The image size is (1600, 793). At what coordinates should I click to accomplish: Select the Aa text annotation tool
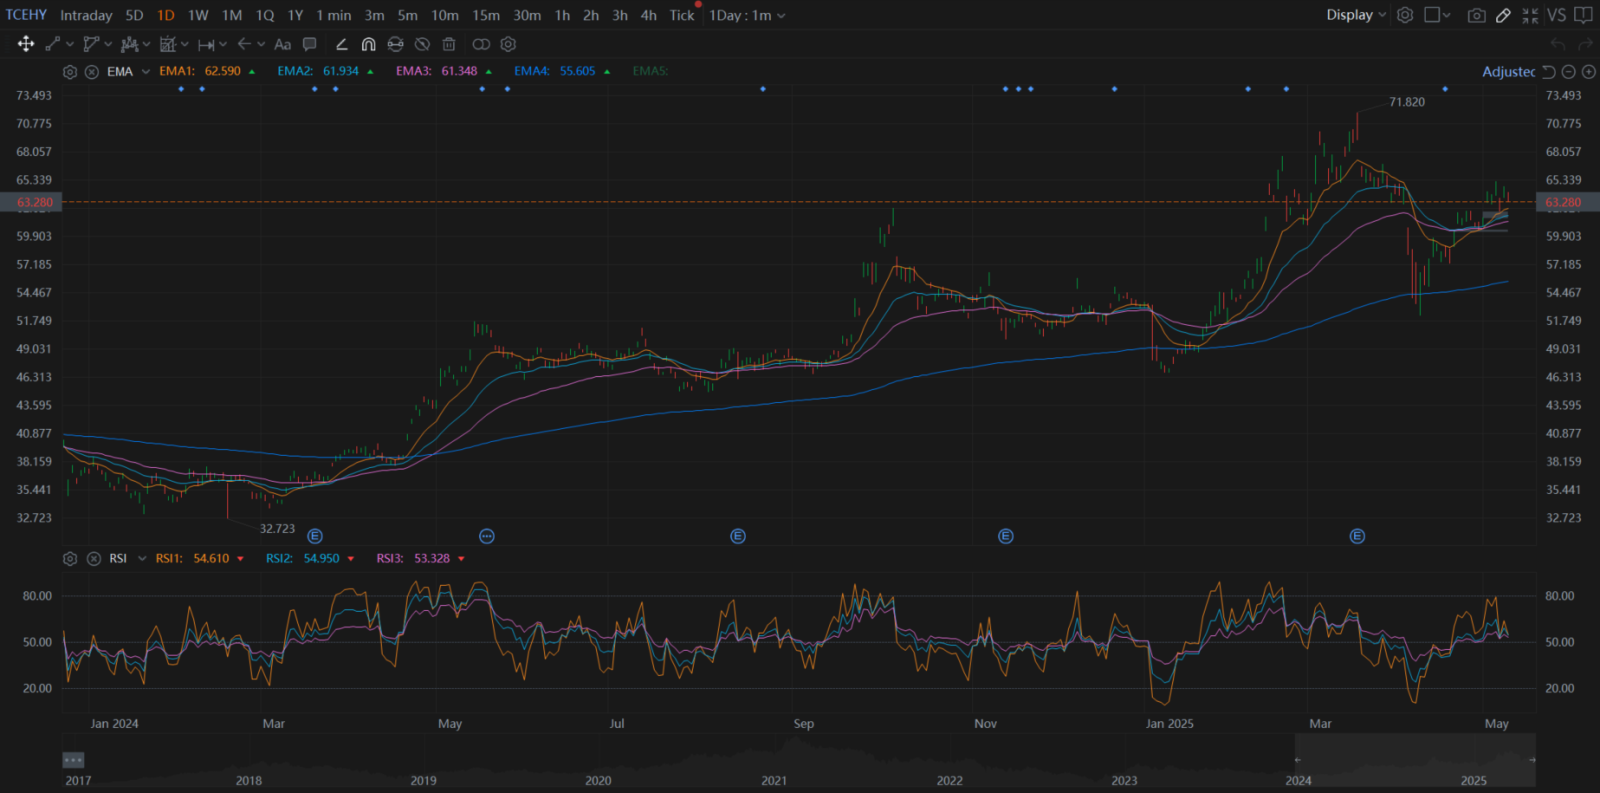point(283,44)
